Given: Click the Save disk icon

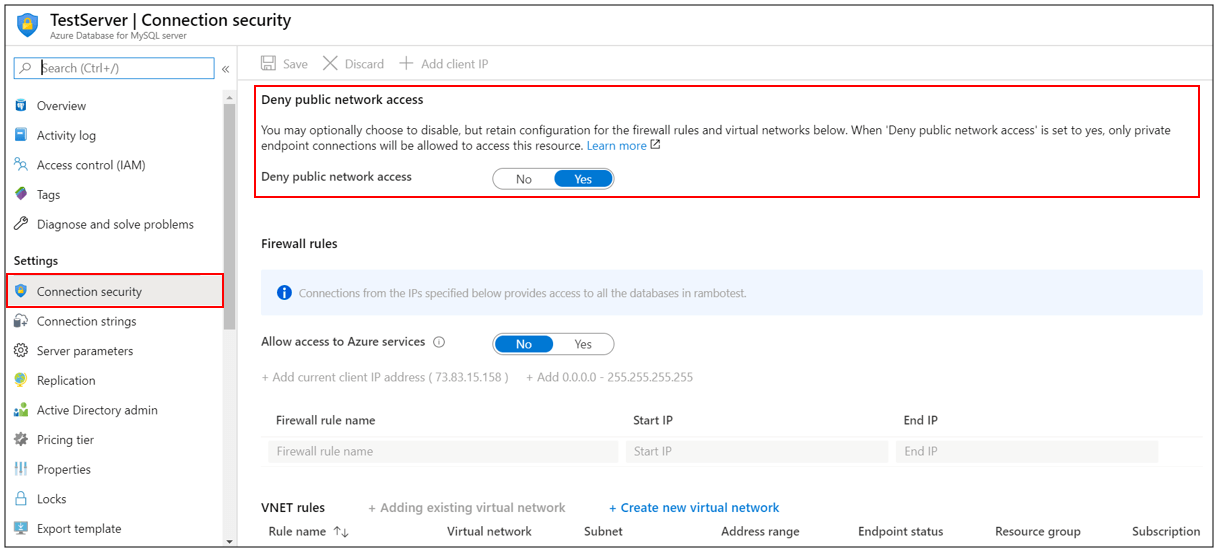Looking at the screenshot, I should pos(268,63).
